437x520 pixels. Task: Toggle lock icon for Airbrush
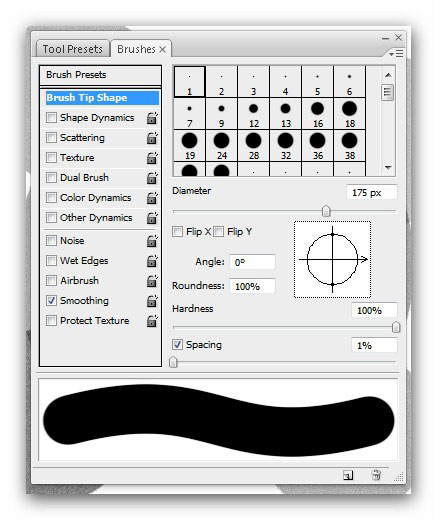152,281
